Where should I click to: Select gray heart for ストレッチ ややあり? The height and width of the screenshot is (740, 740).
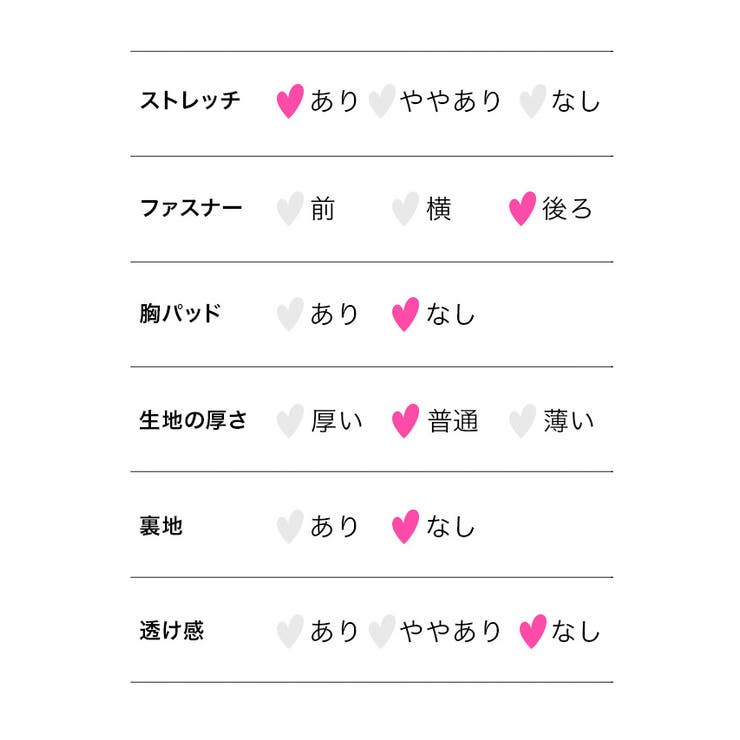point(381,101)
